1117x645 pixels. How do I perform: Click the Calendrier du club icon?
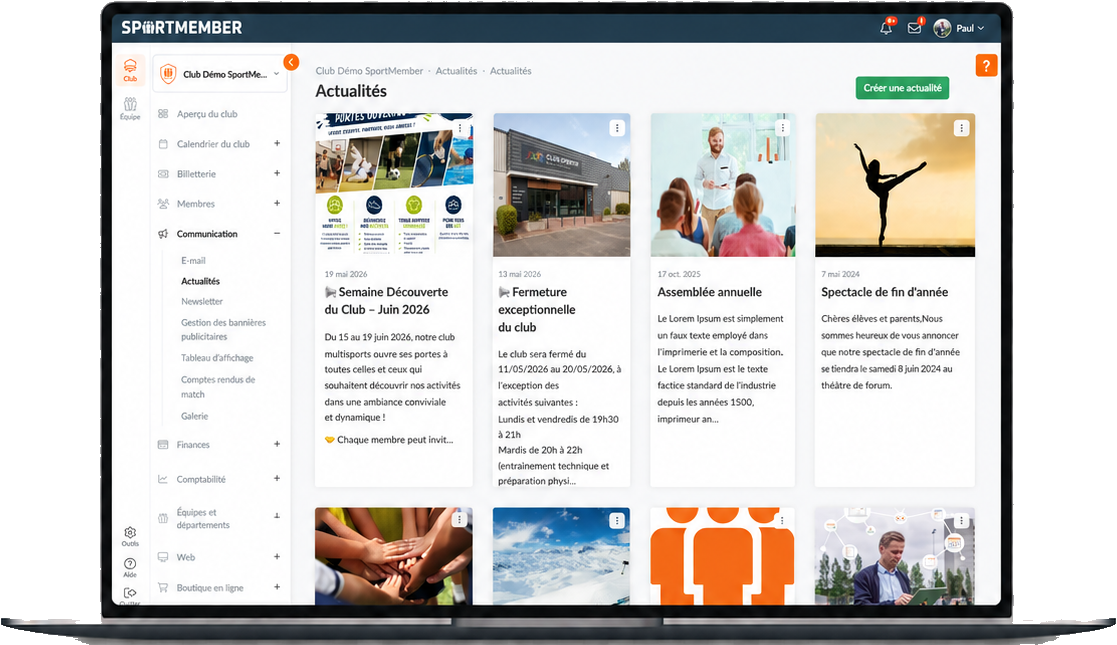click(x=163, y=144)
